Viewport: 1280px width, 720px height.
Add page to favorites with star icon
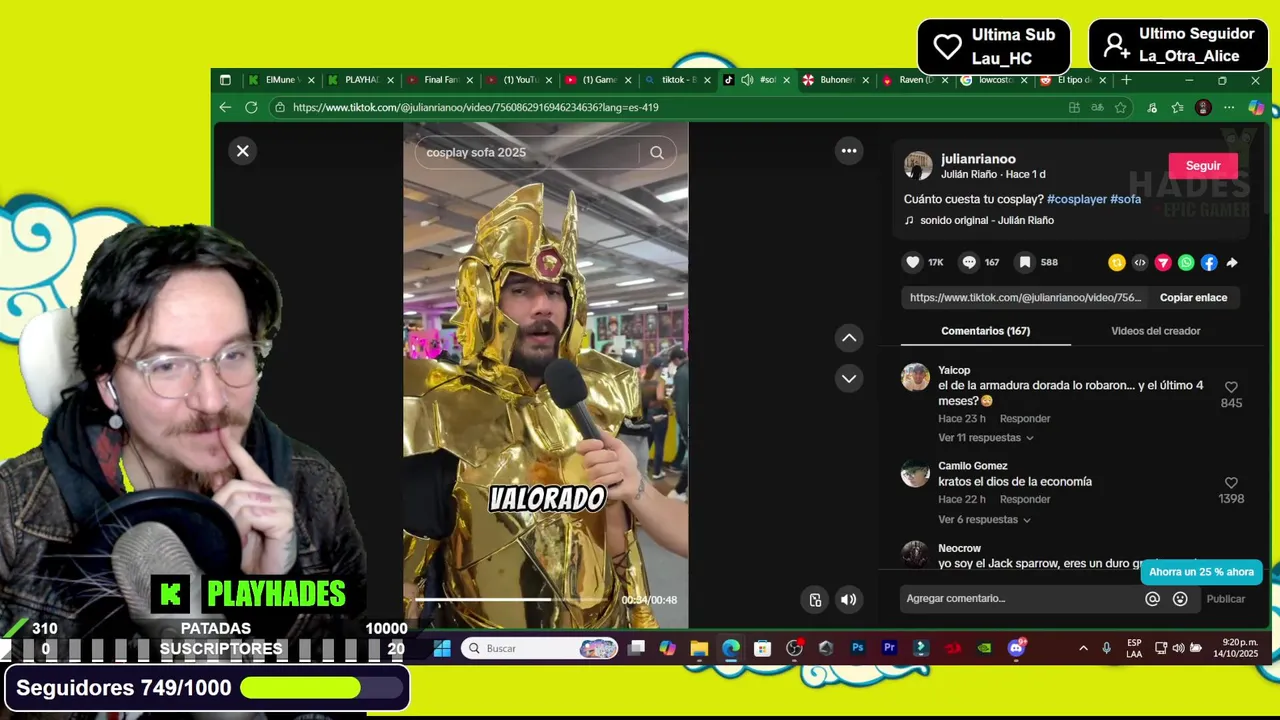(1121, 107)
